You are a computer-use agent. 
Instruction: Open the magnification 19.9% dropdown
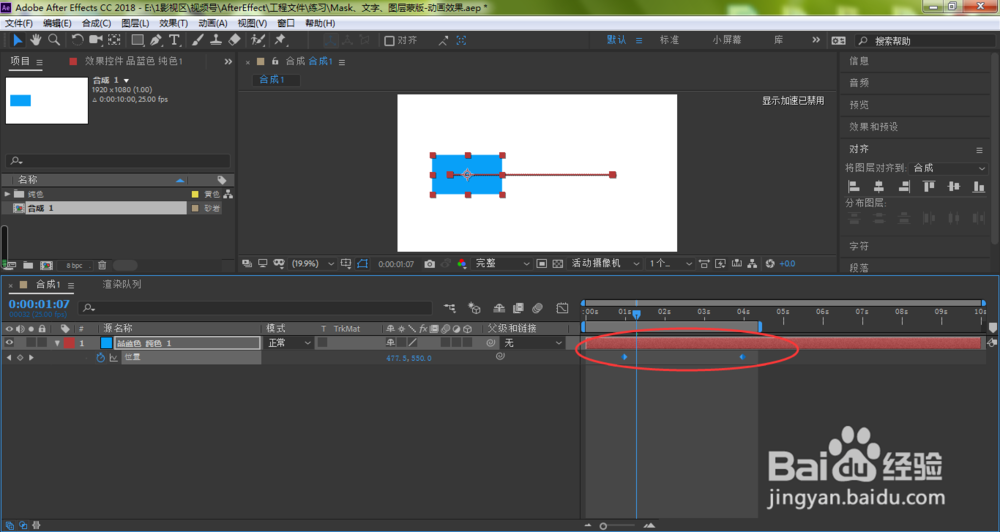(312, 264)
